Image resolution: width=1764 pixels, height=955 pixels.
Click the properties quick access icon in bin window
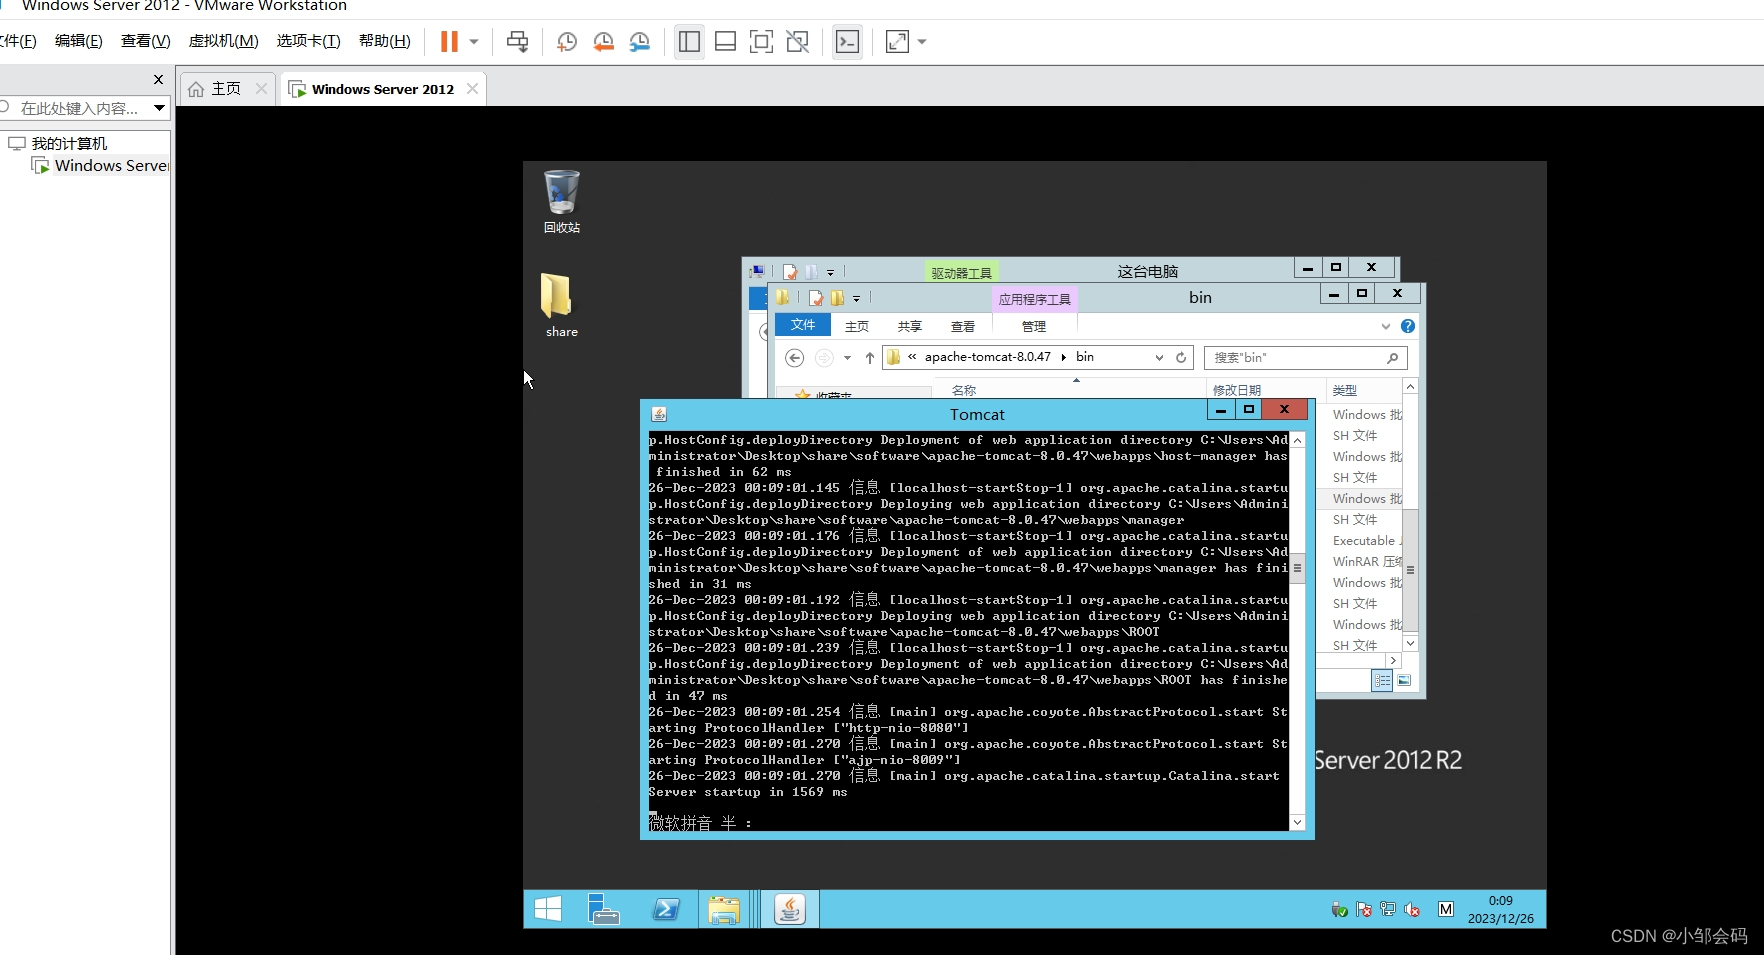816,298
